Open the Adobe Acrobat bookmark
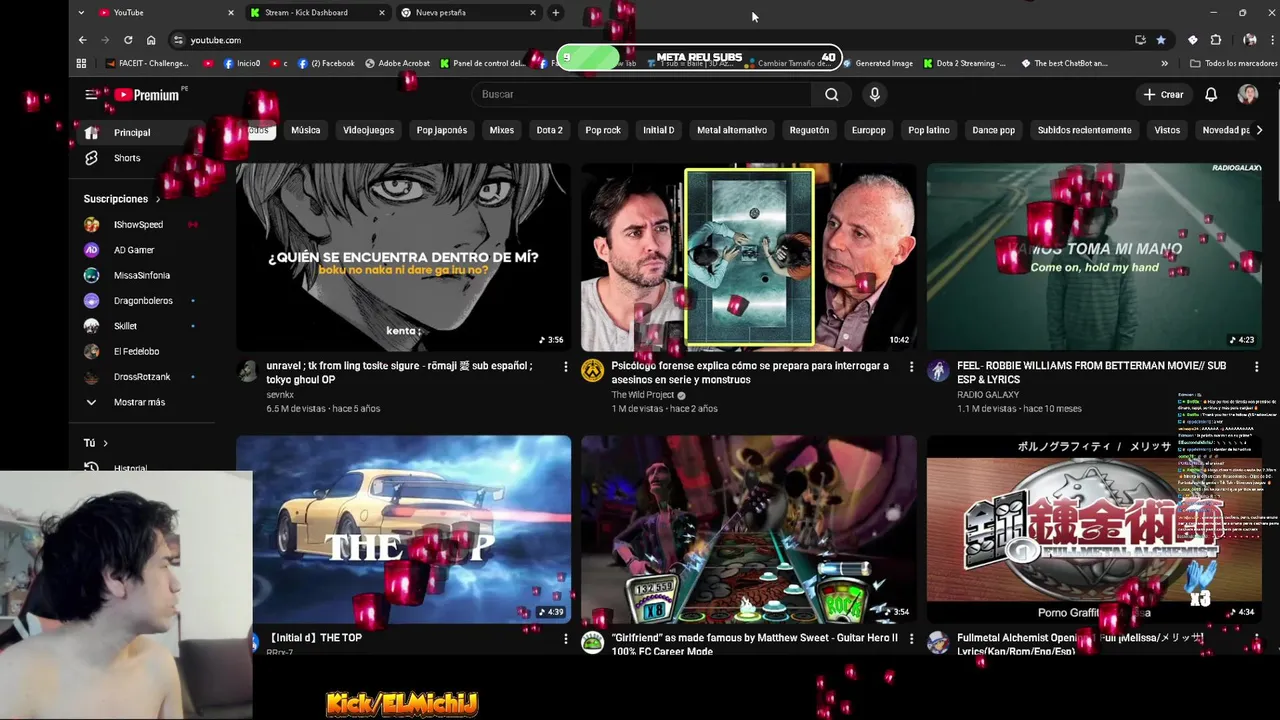 (x=397, y=63)
